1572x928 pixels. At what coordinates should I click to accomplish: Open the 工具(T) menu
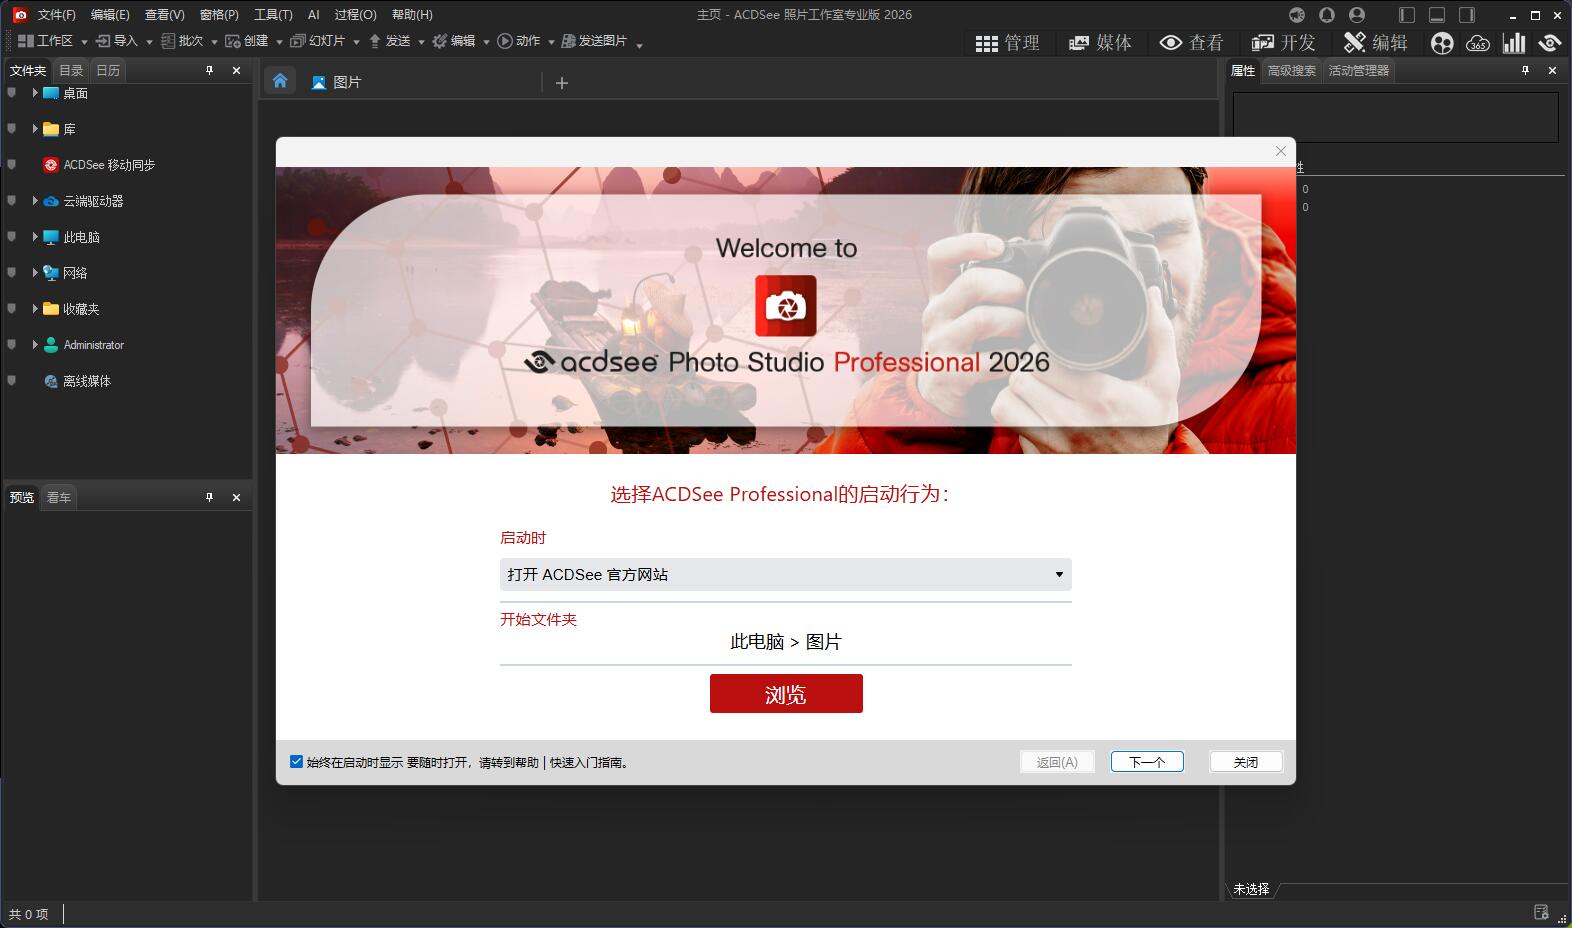pyautogui.click(x=273, y=15)
